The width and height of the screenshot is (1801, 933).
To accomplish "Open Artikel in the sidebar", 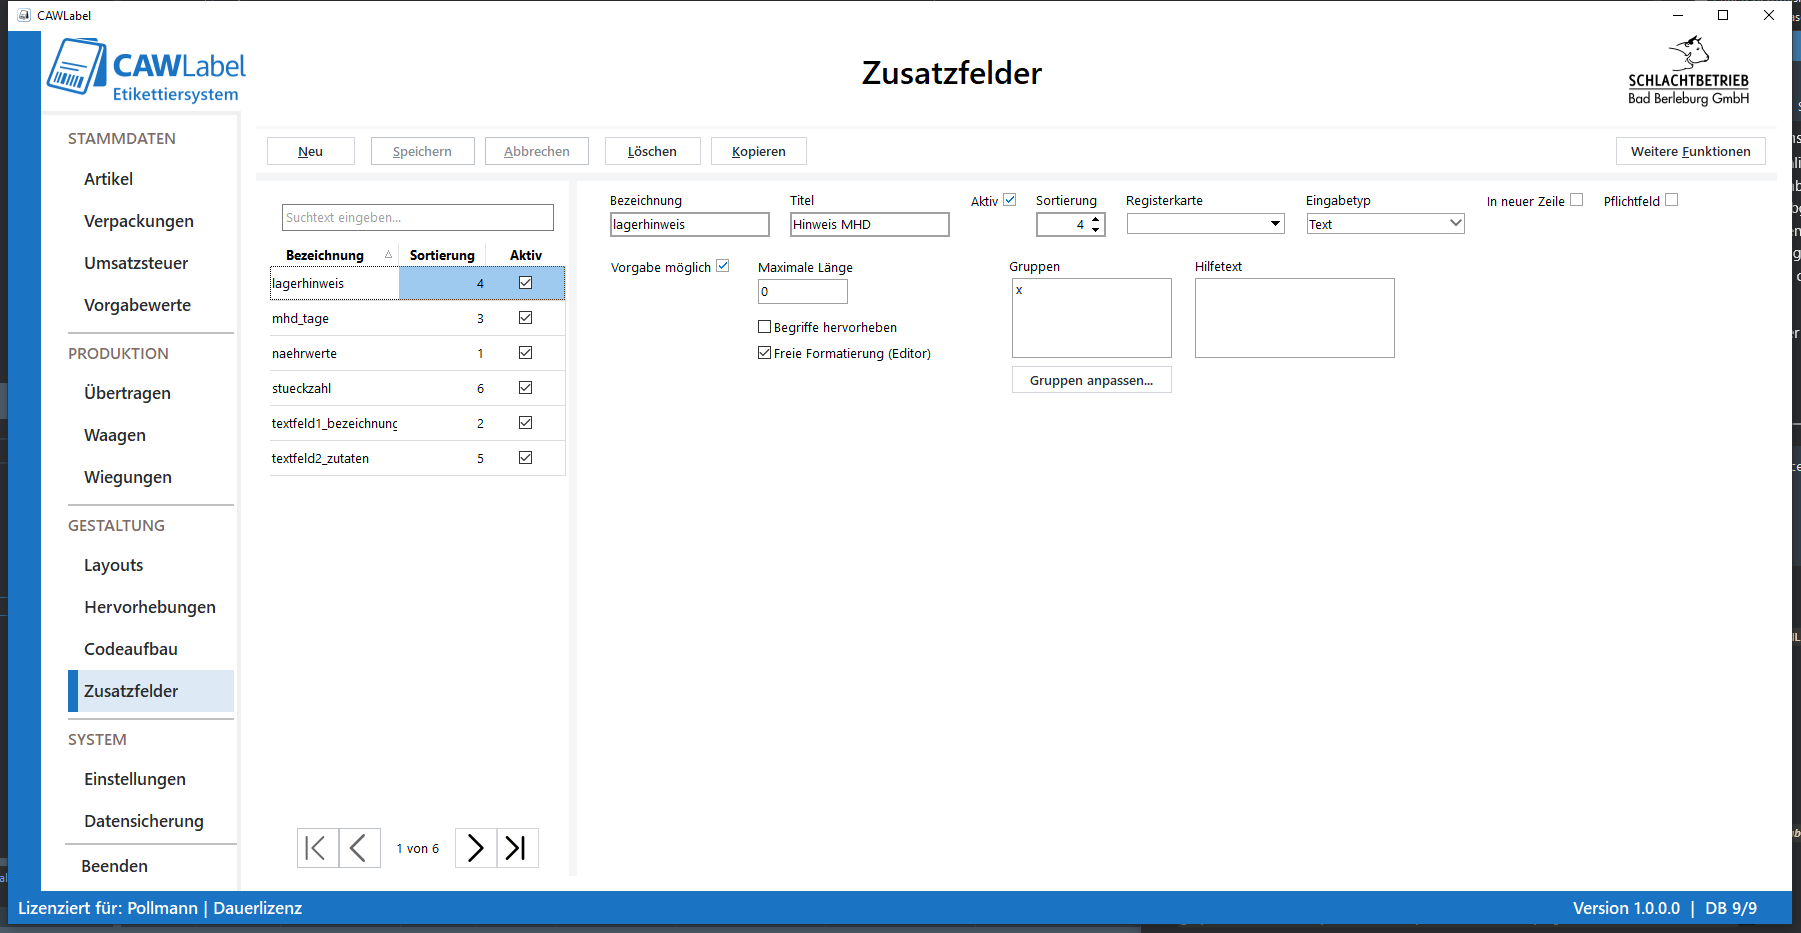I will [x=108, y=179].
